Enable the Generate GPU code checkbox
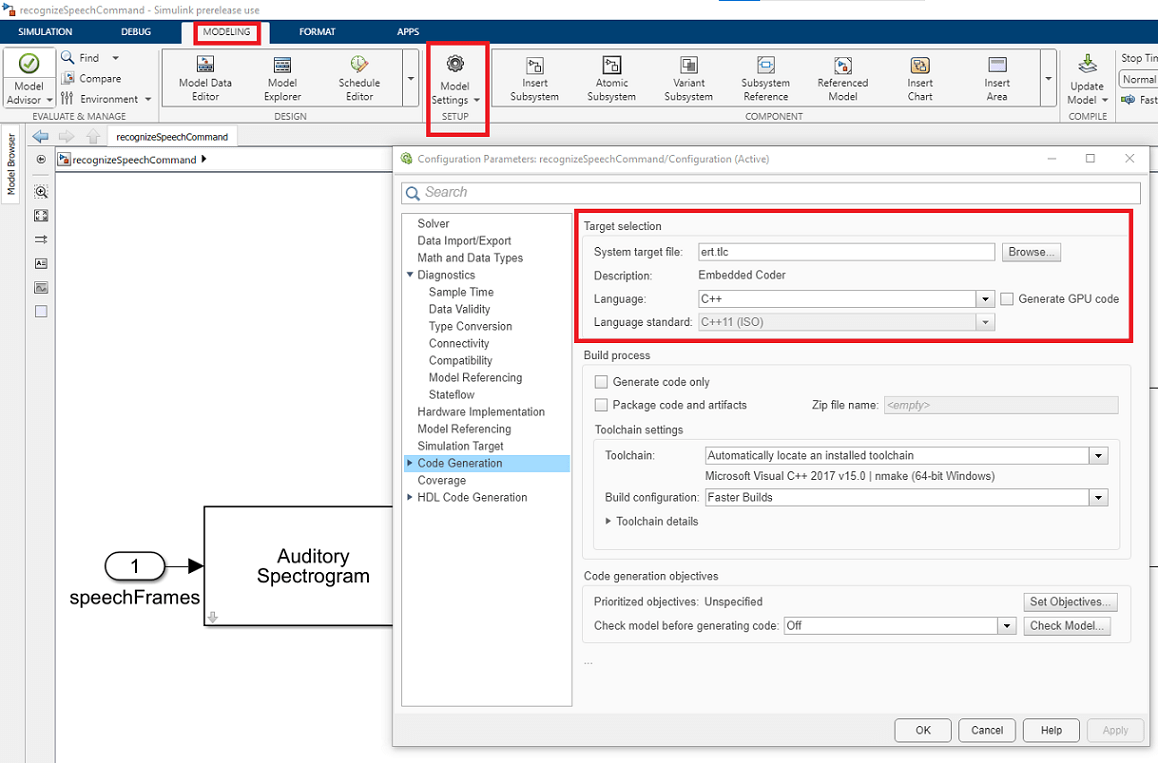 (x=1008, y=299)
